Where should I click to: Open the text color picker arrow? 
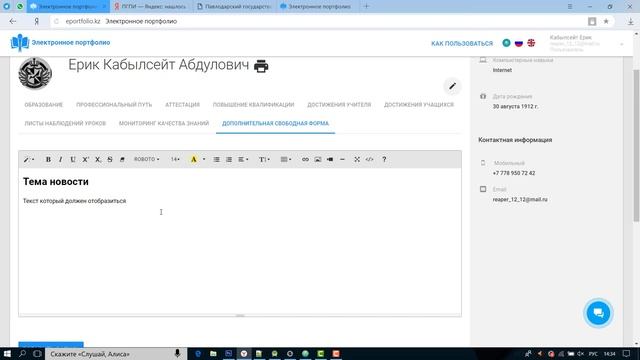204,160
